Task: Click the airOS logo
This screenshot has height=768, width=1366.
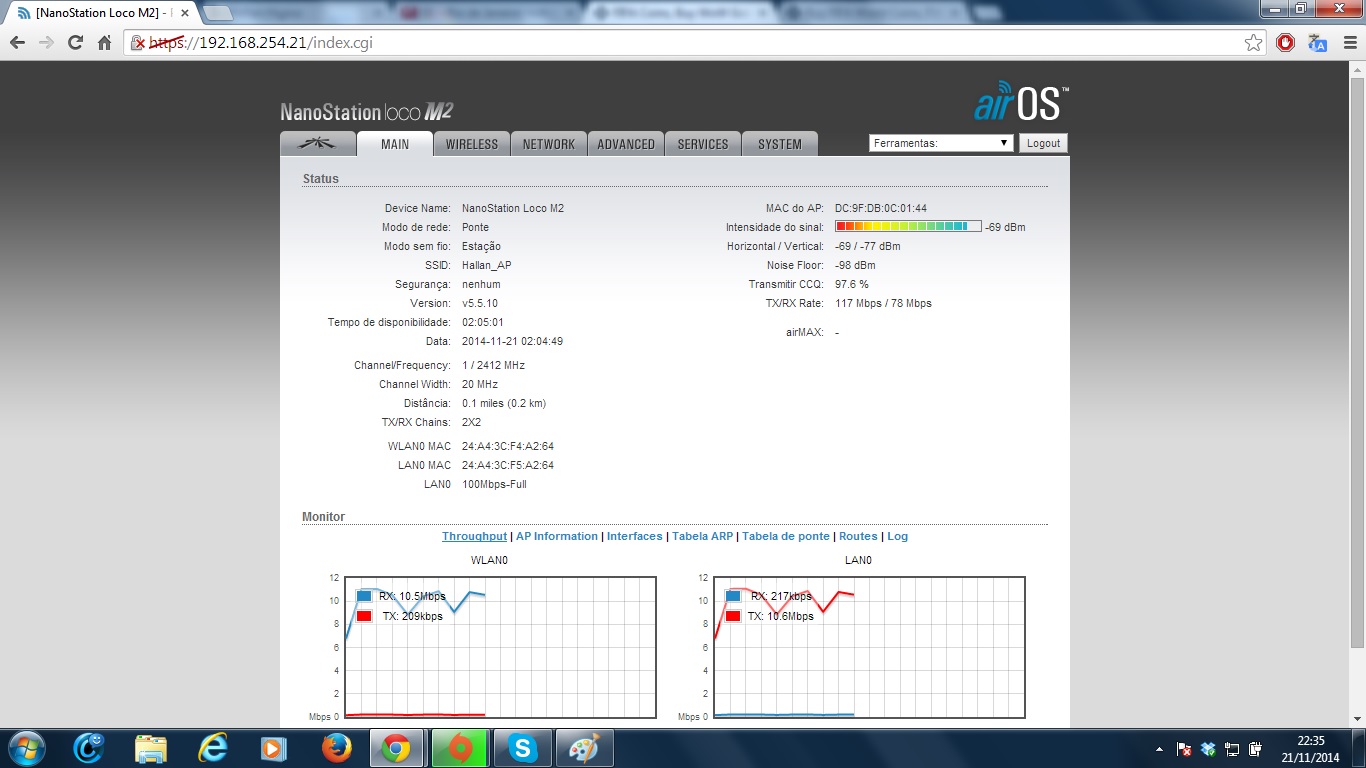Action: [x=1021, y=103]
